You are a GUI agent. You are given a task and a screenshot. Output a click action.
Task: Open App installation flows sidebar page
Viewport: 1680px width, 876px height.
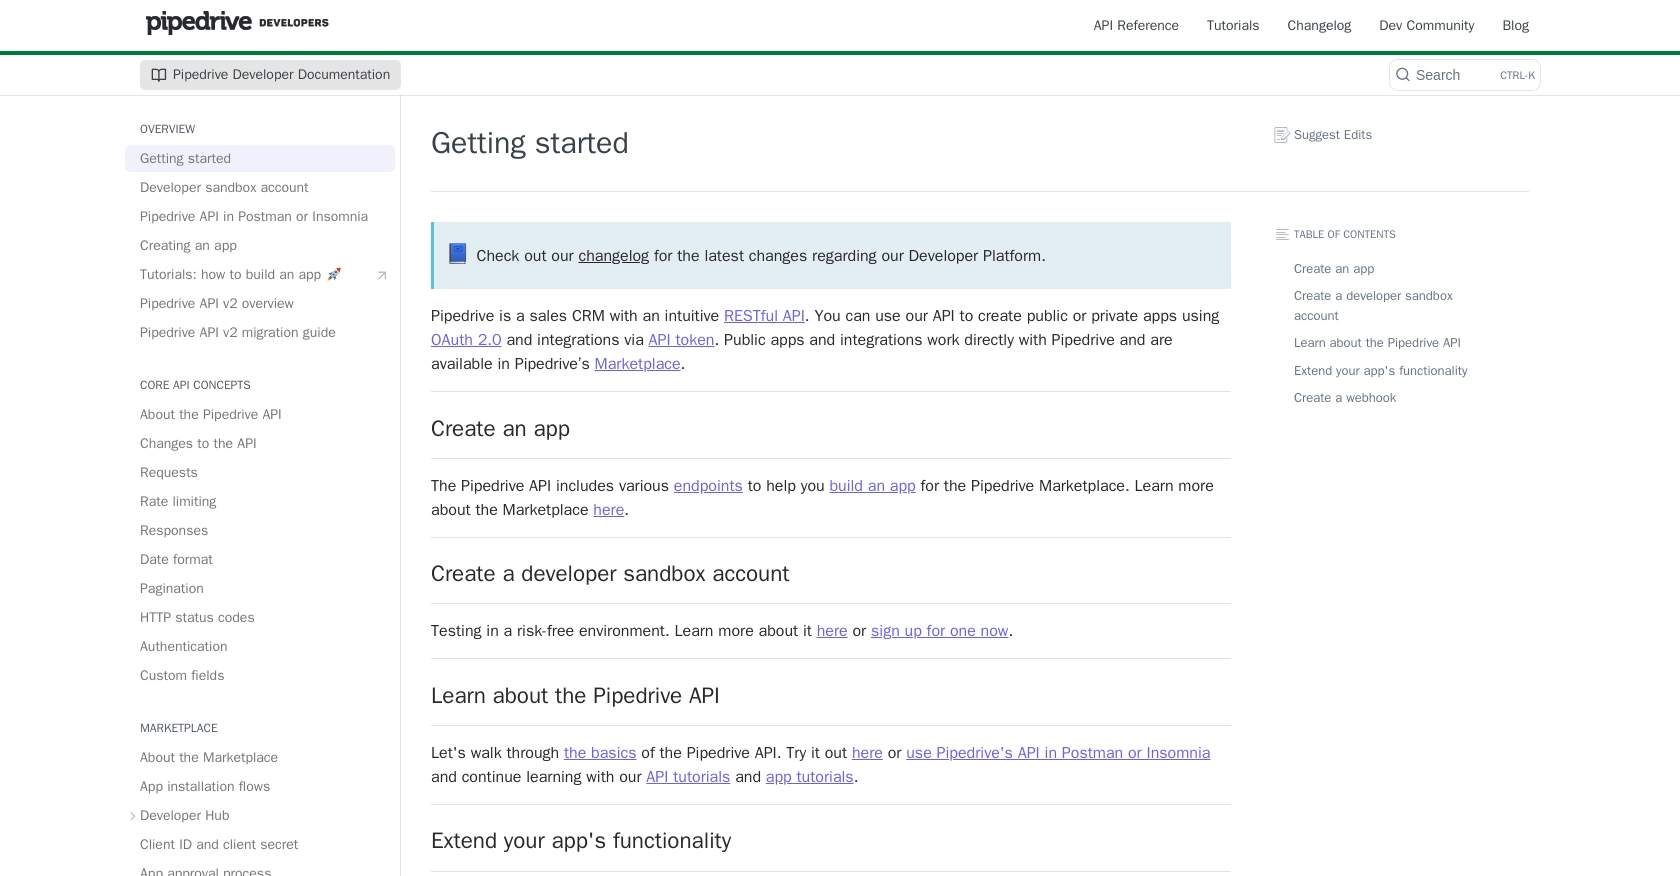pos(260,786)
